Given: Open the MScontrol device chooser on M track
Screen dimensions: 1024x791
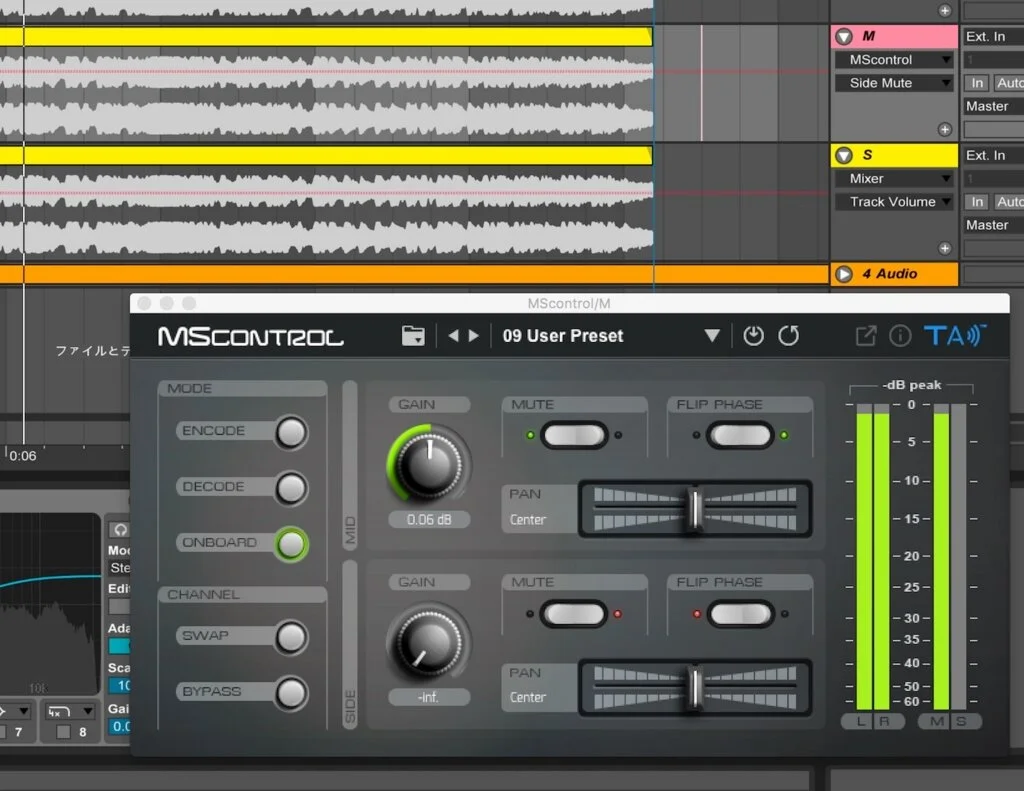Looking at the screenshot, I should tap(894, 60).
